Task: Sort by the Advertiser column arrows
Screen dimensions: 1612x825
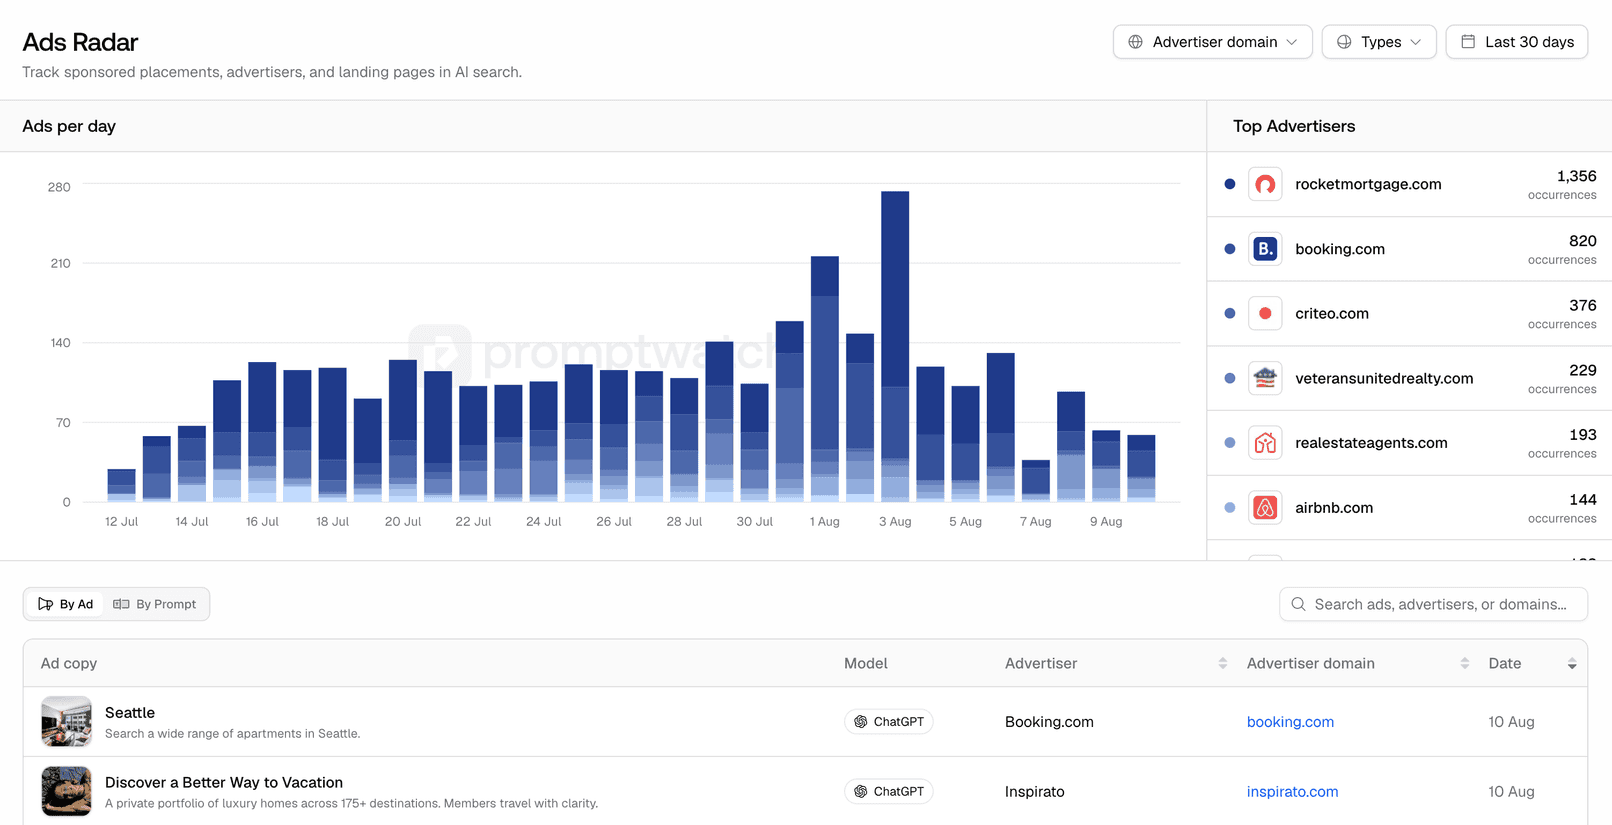Action: (x=1222, y=663)
